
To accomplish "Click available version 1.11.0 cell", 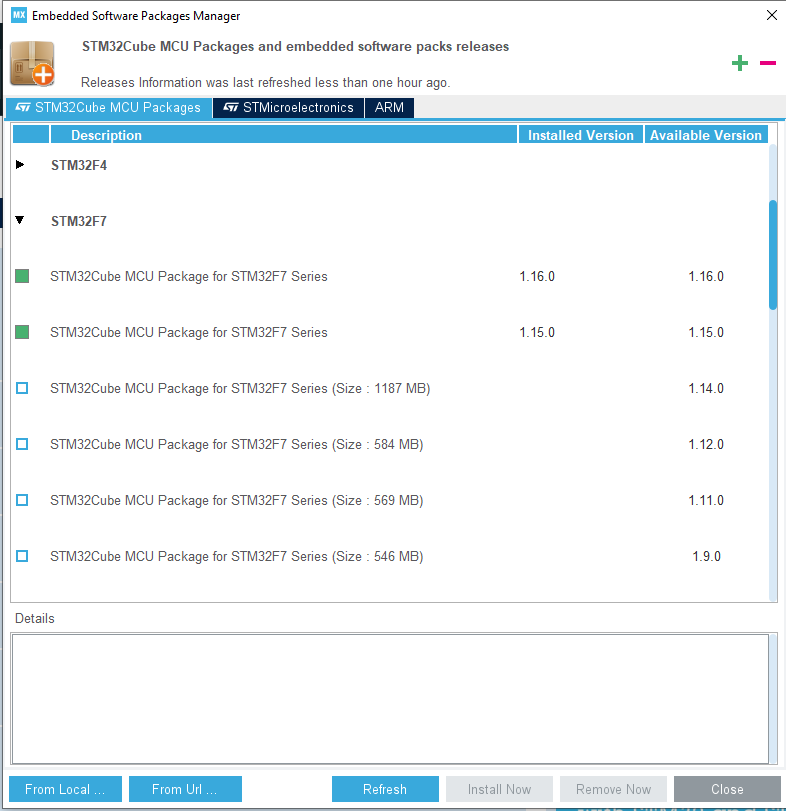I will click(x=706, y=500).
